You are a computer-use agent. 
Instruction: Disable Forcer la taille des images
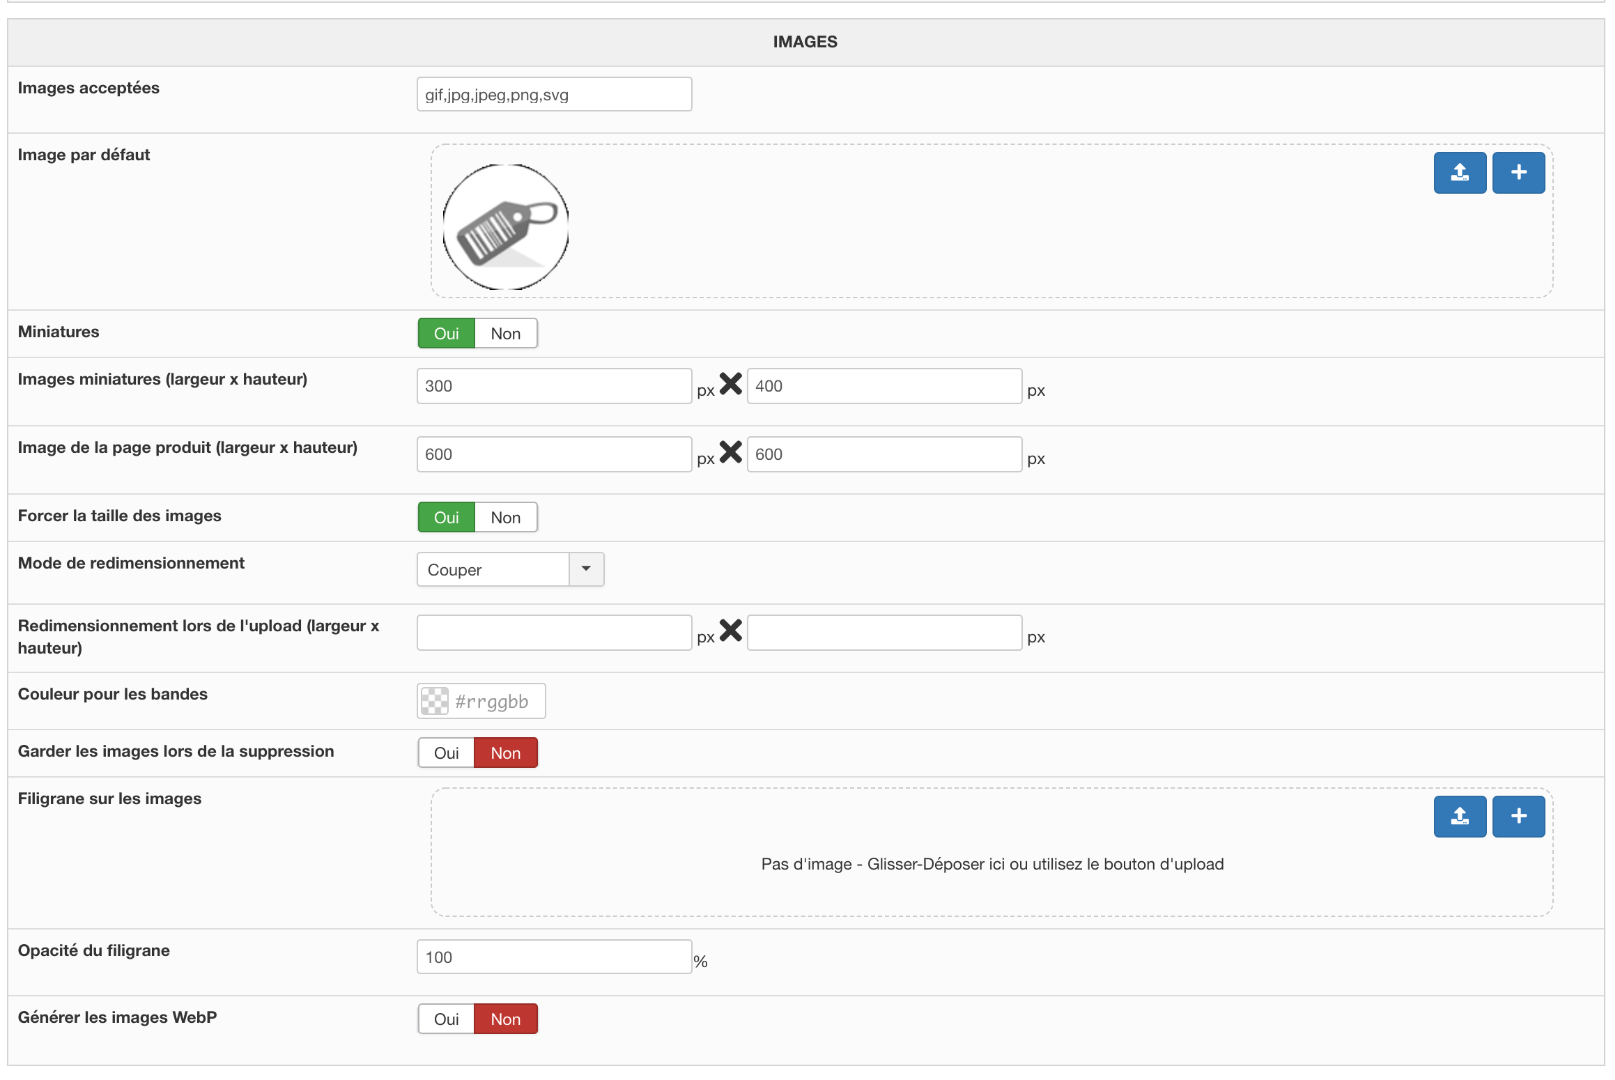pyautogui.click(x=505, y=518)
